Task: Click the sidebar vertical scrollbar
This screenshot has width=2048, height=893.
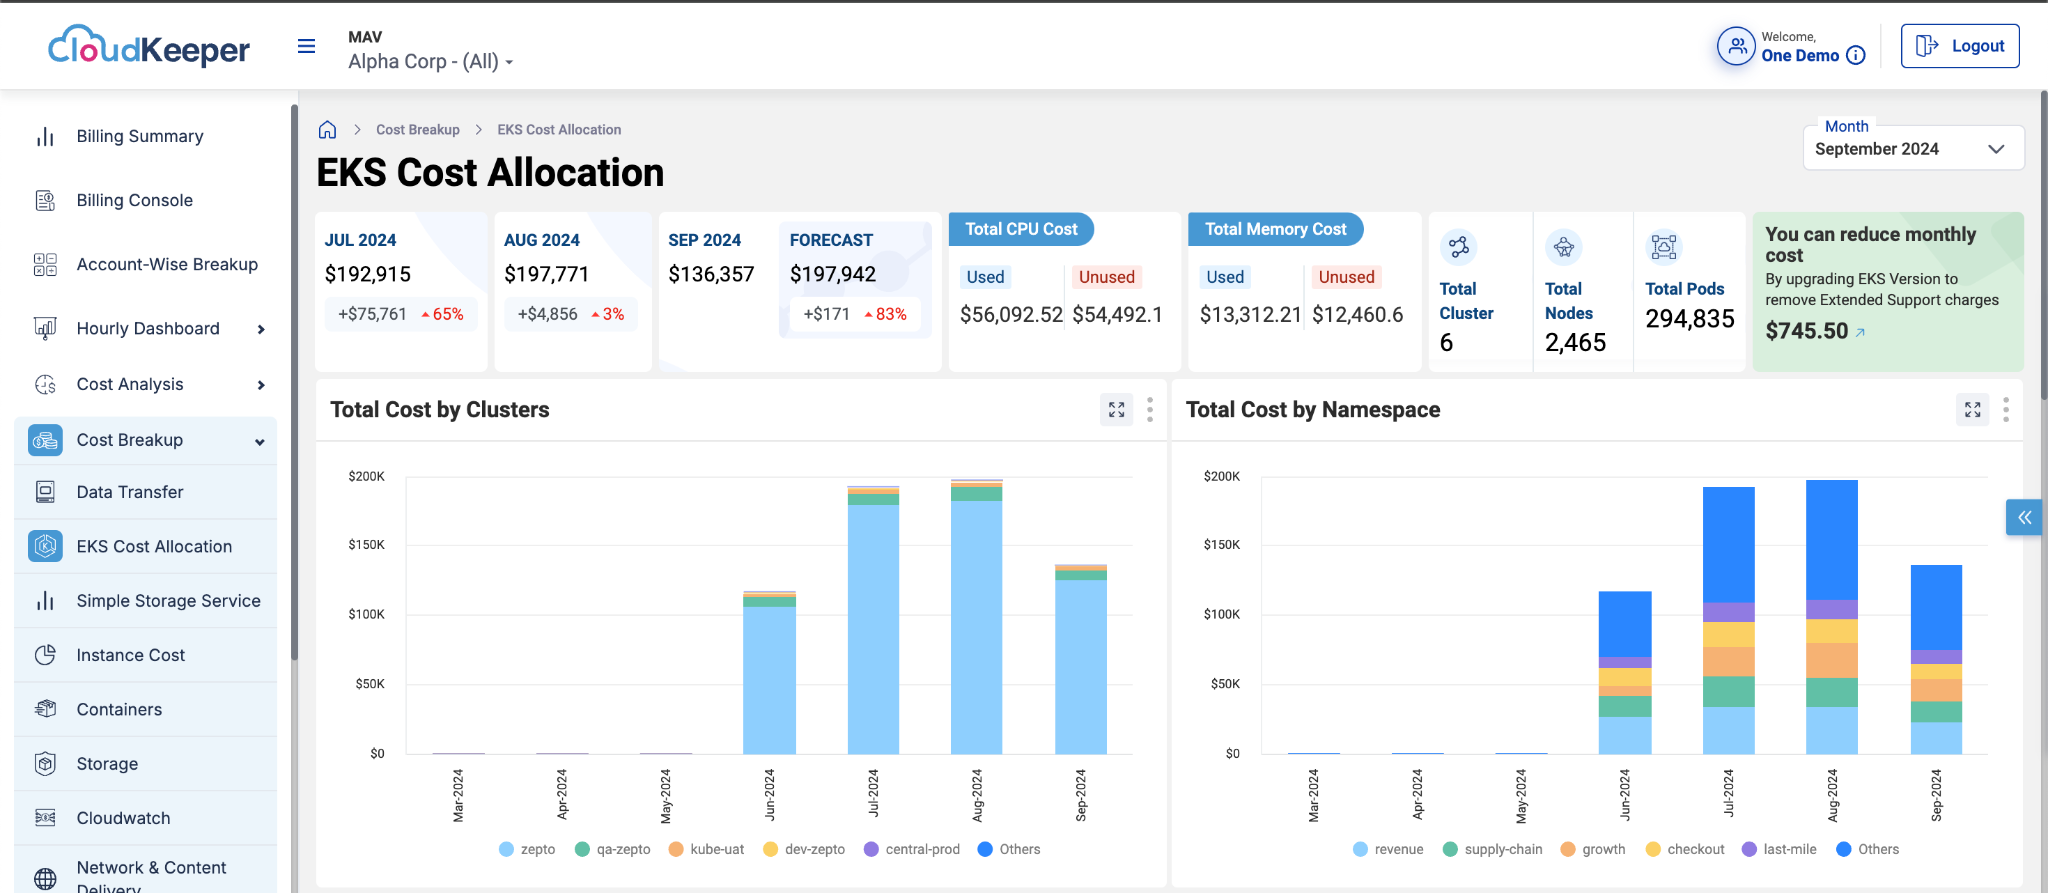Action: pyautogui.click(x=294, y=383)
